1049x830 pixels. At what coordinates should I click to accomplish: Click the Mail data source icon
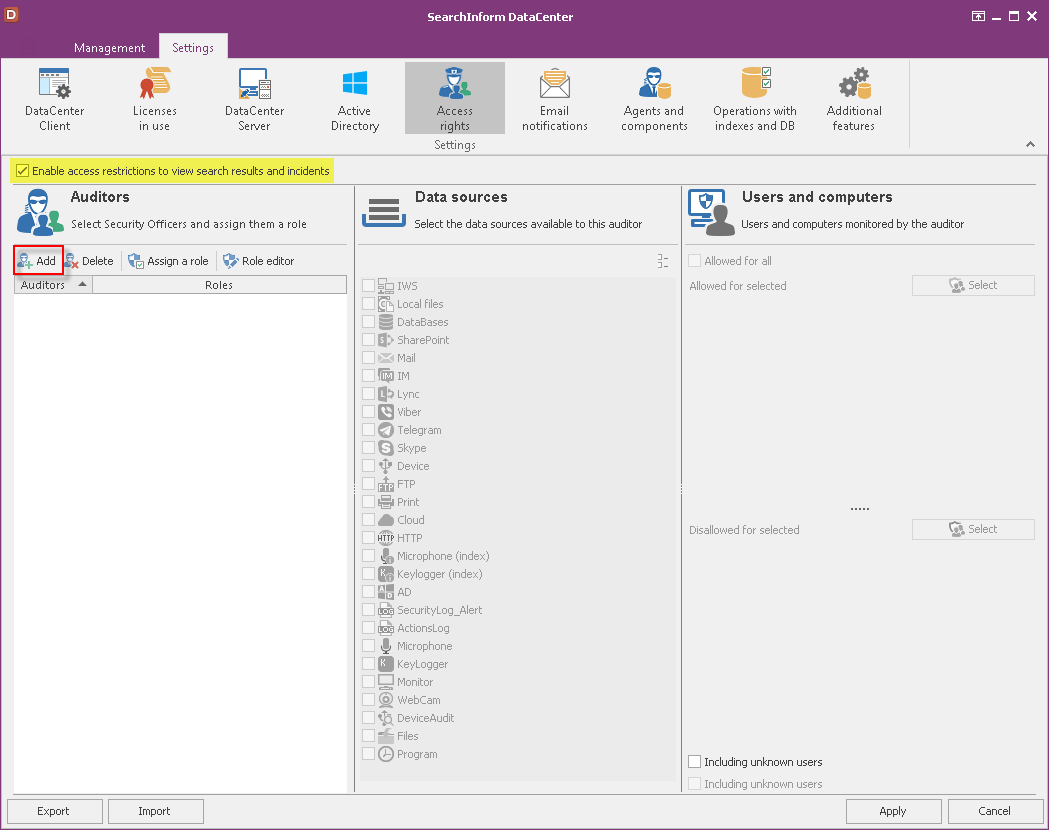click(x=386, y=358)
